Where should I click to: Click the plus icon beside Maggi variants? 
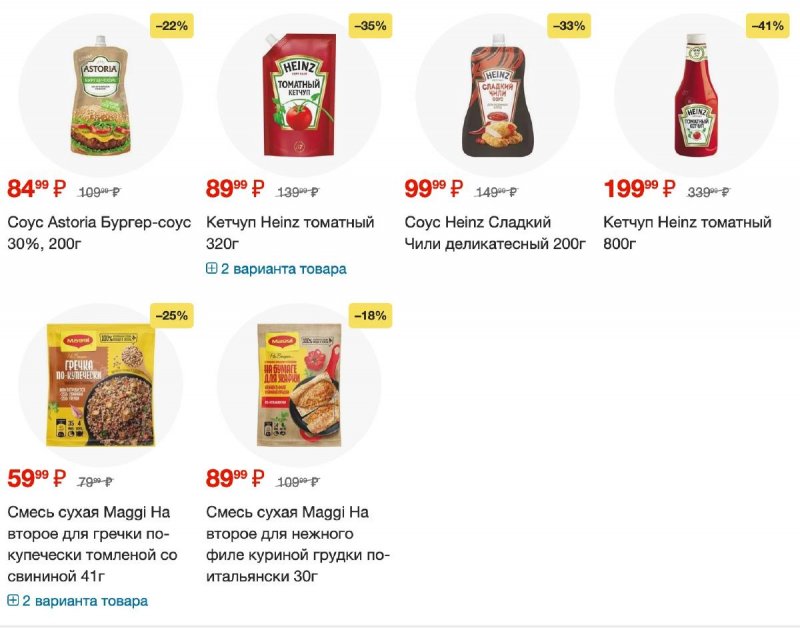coord(13,600)
